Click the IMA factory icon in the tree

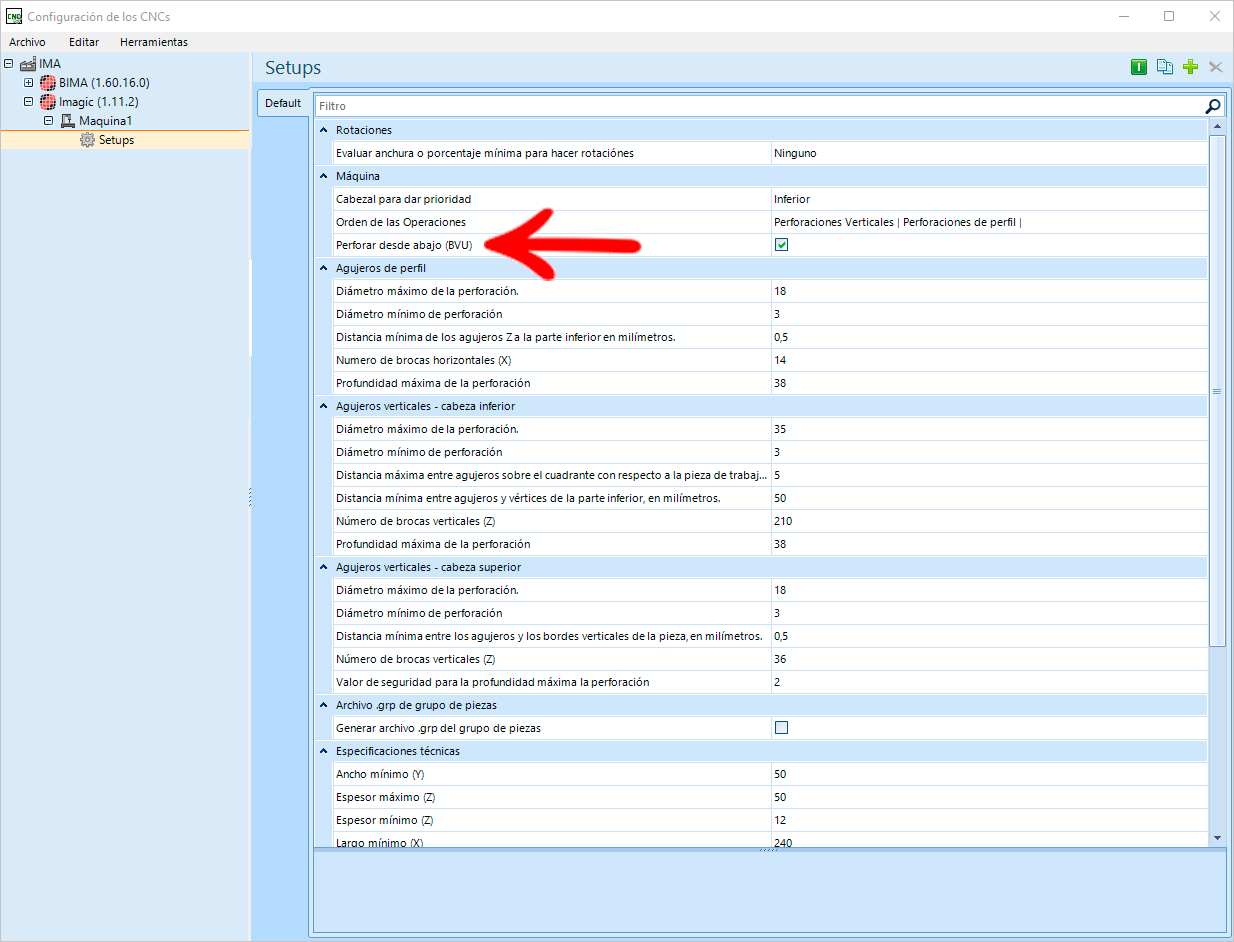(27, 63)
